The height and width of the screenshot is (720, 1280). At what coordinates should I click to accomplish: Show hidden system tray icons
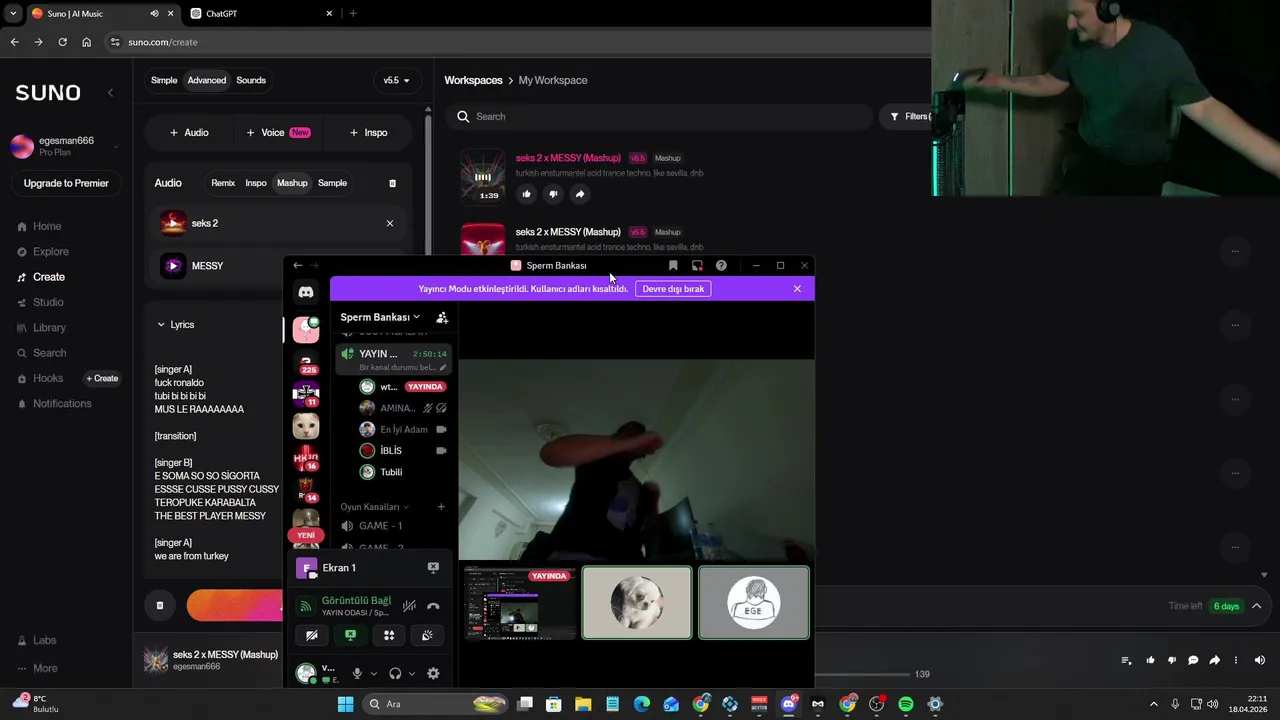[x=1154, y=704]
